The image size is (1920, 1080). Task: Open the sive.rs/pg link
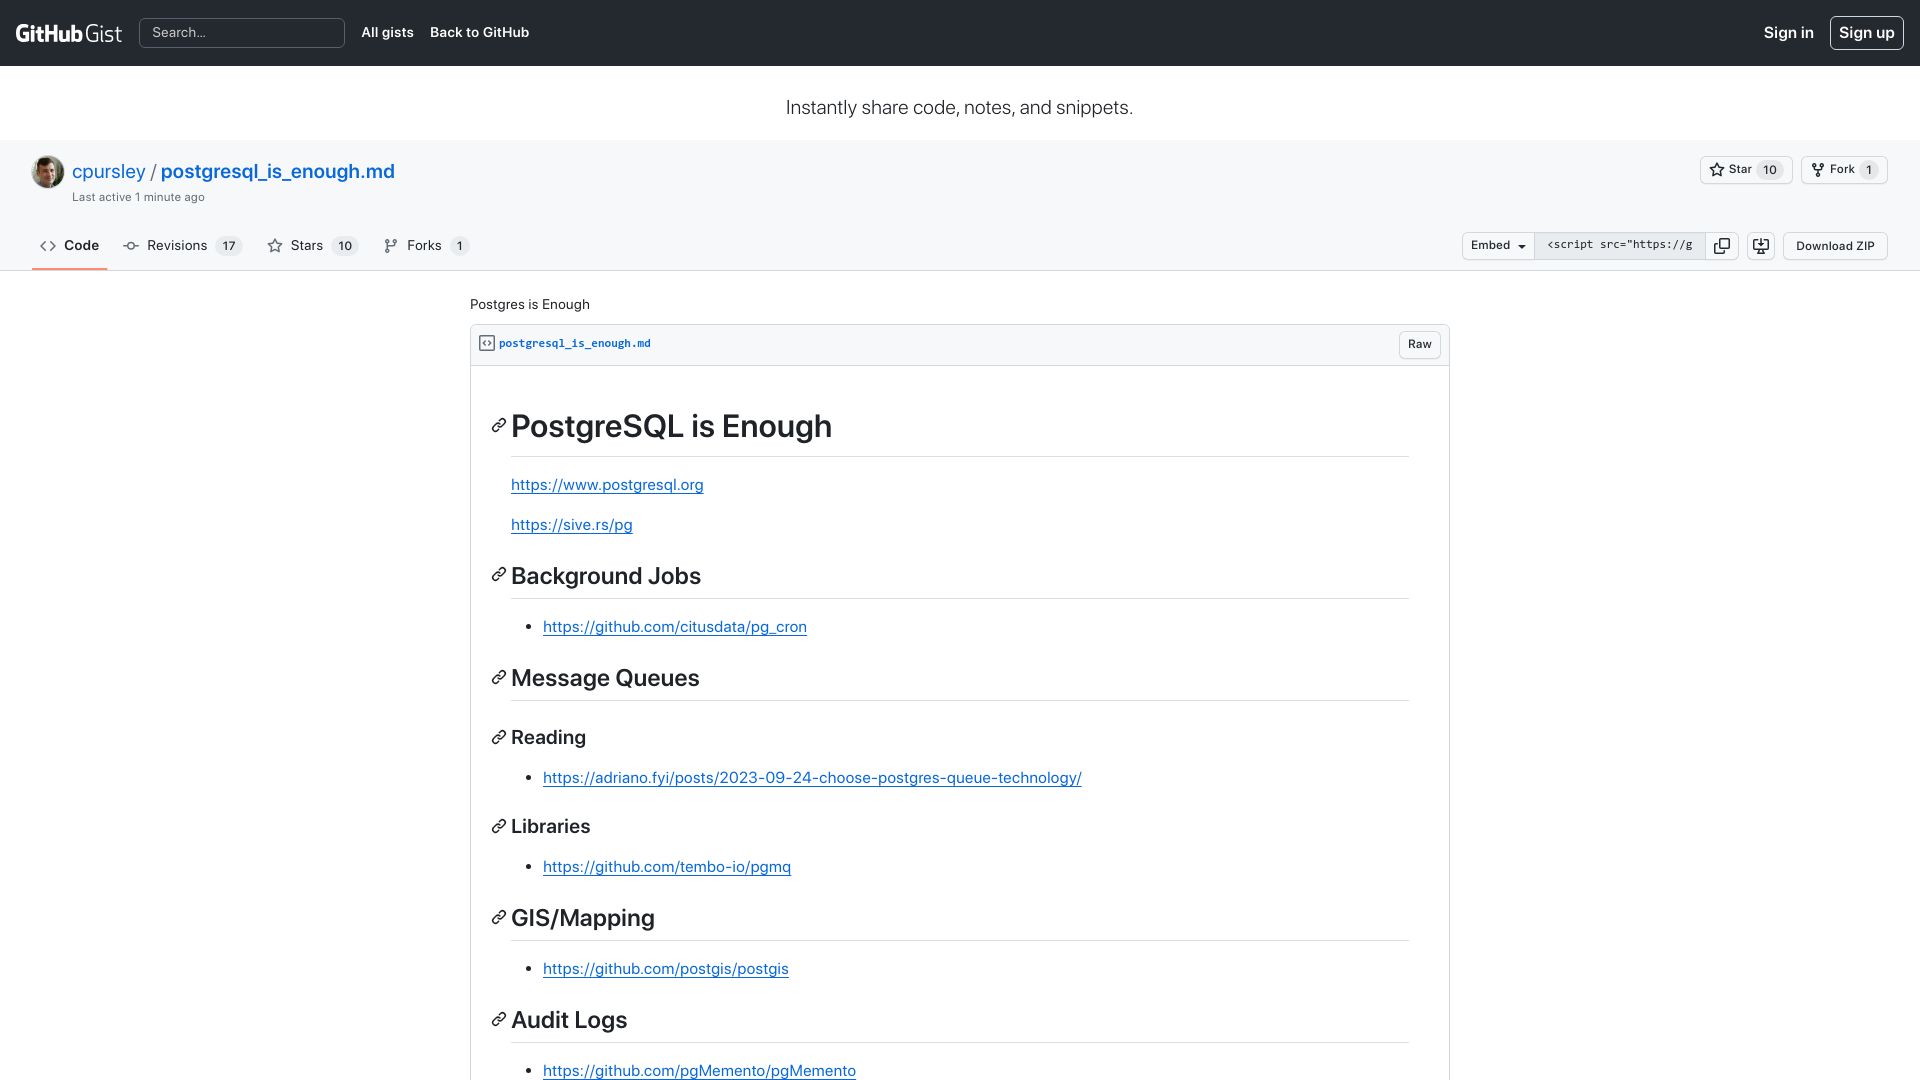571,525
